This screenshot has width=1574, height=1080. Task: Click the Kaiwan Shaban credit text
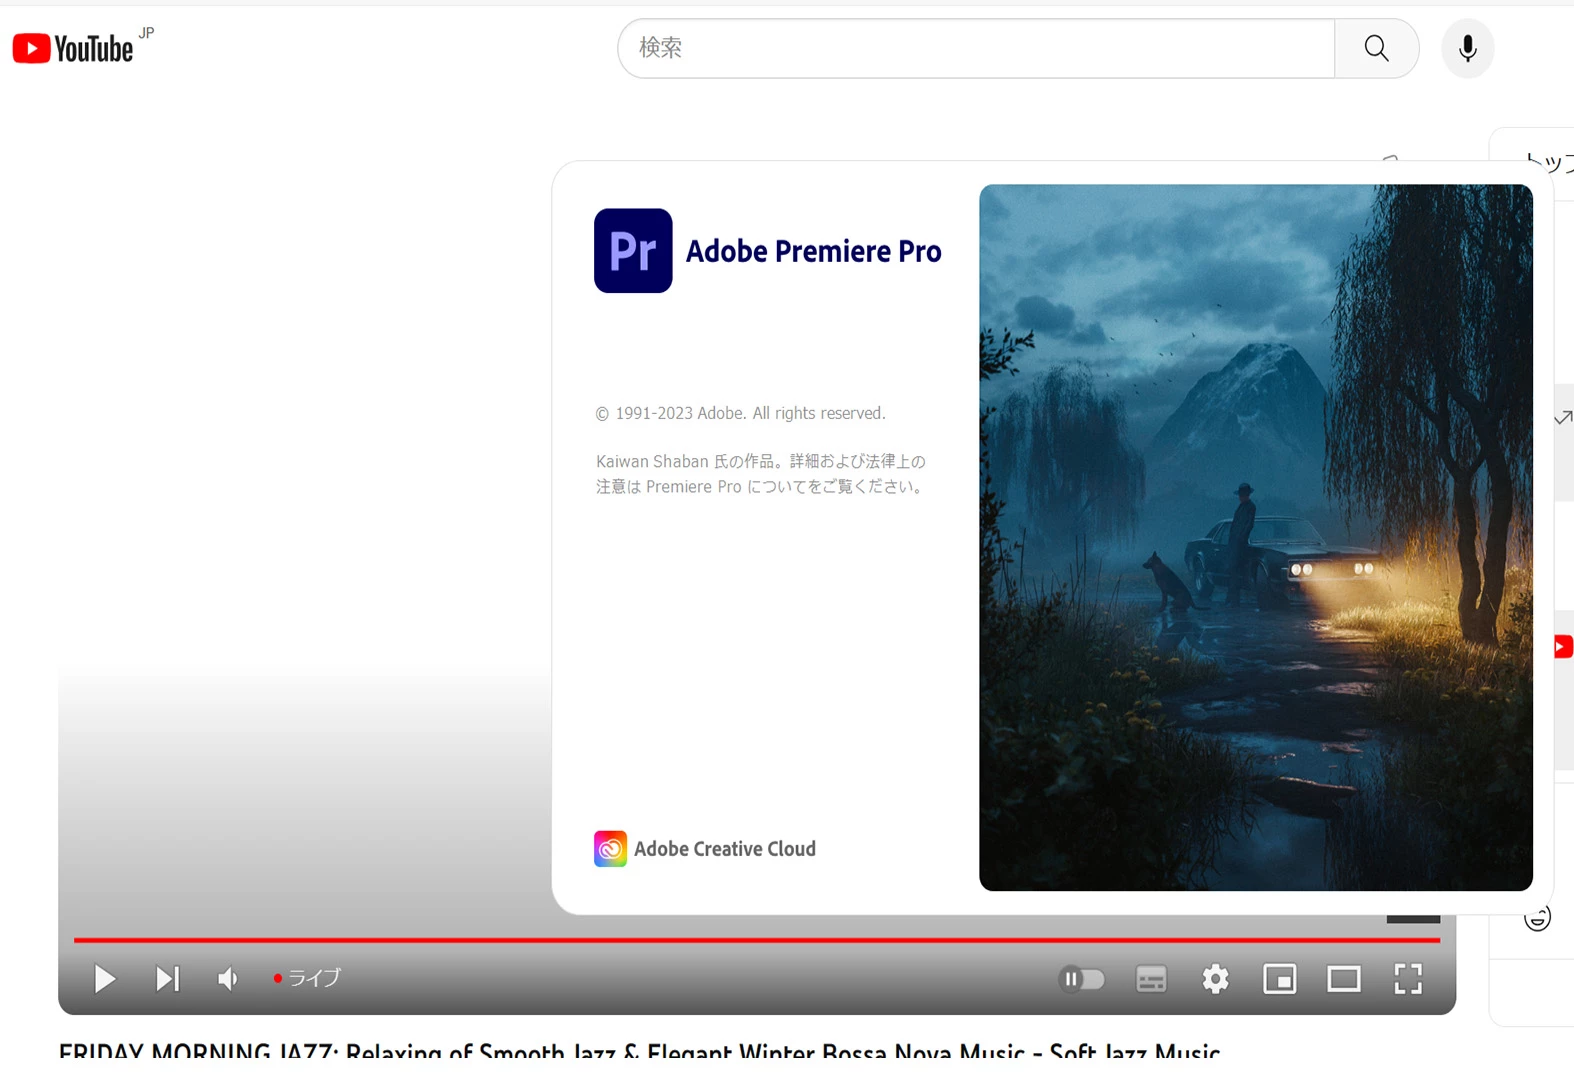pos(761,474)
